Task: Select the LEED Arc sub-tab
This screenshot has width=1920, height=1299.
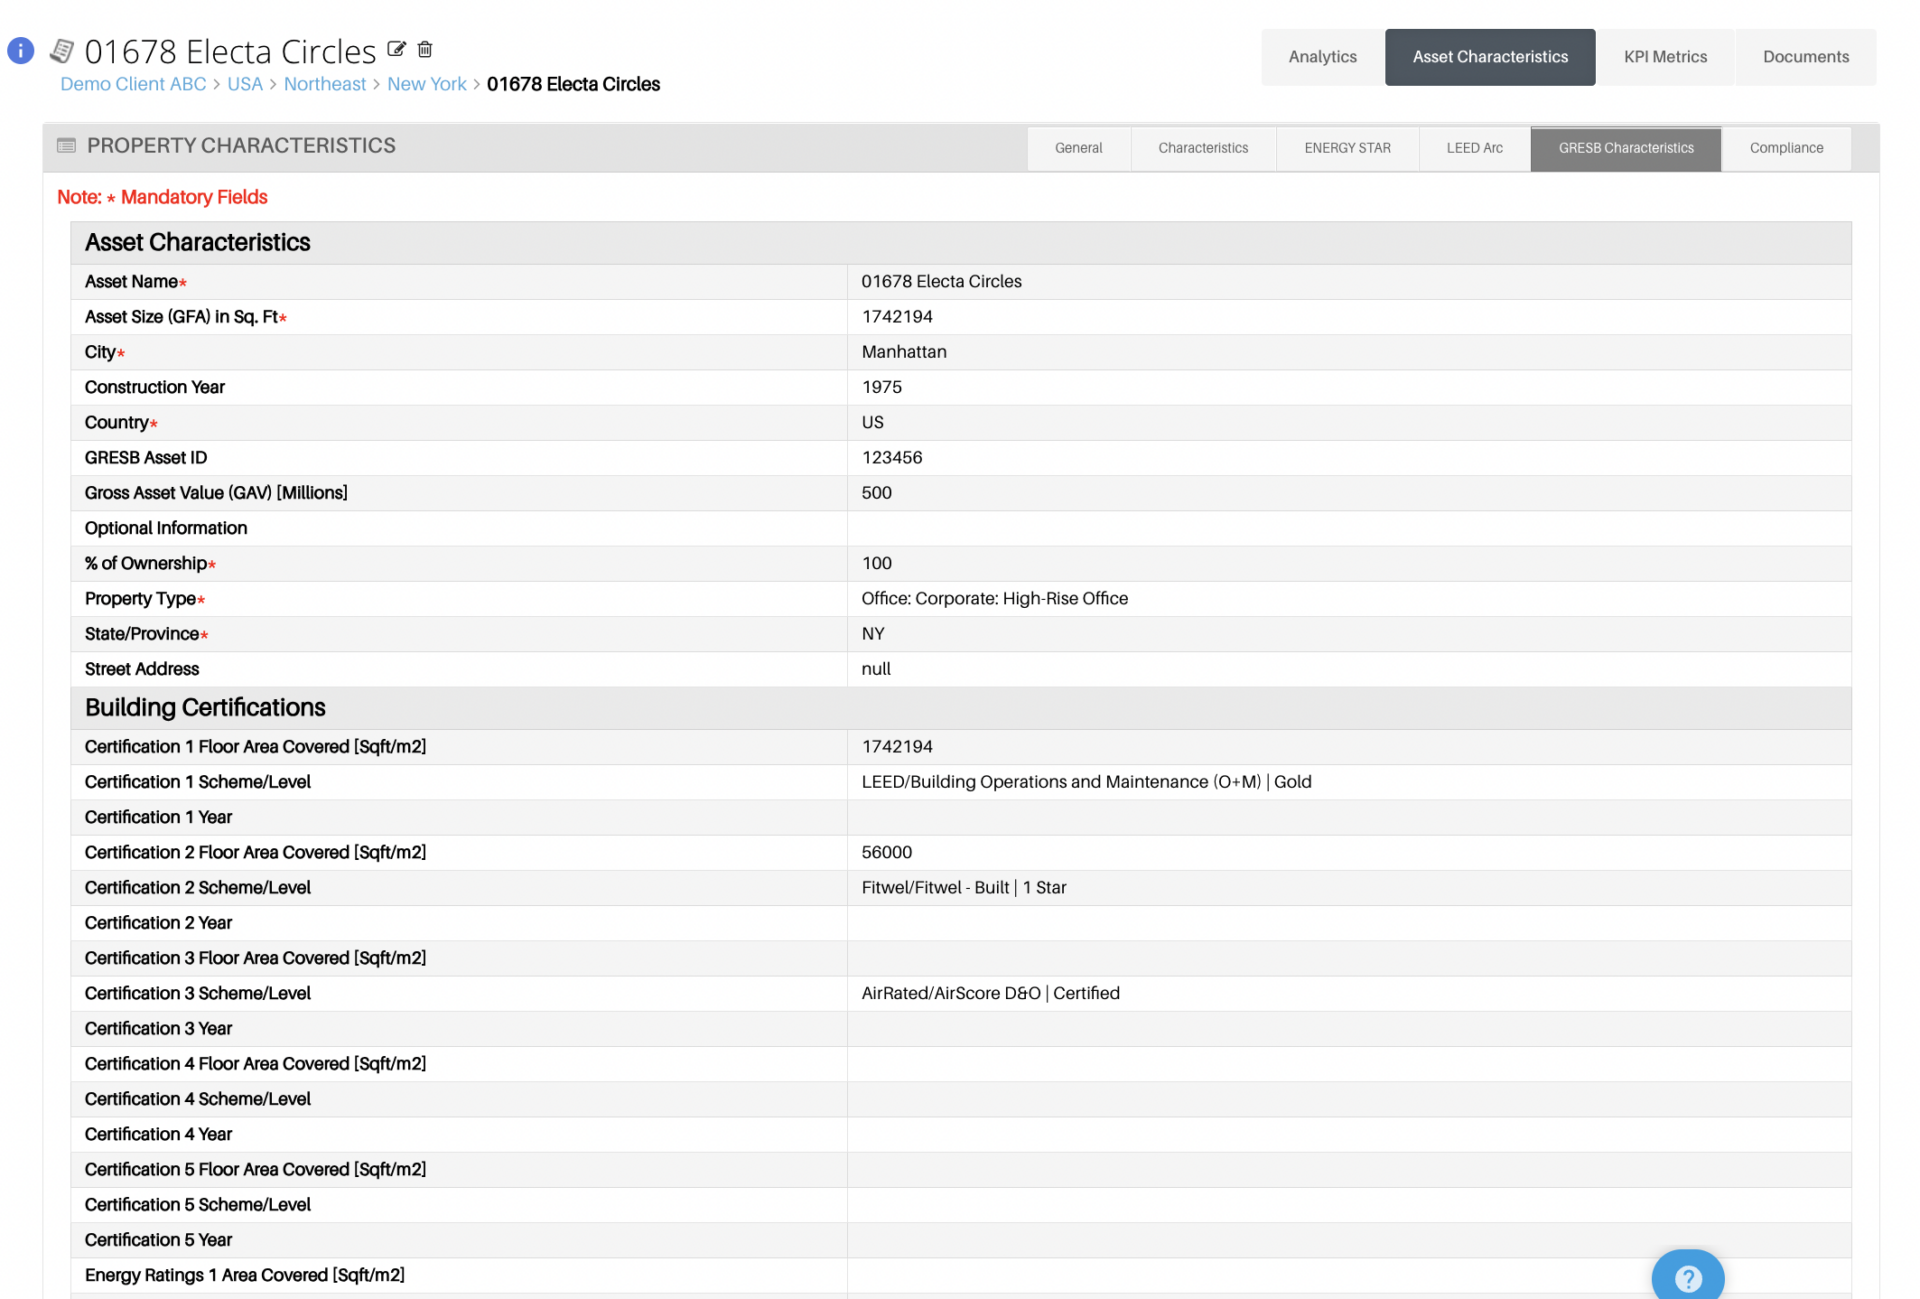Action: (1473, 148)
